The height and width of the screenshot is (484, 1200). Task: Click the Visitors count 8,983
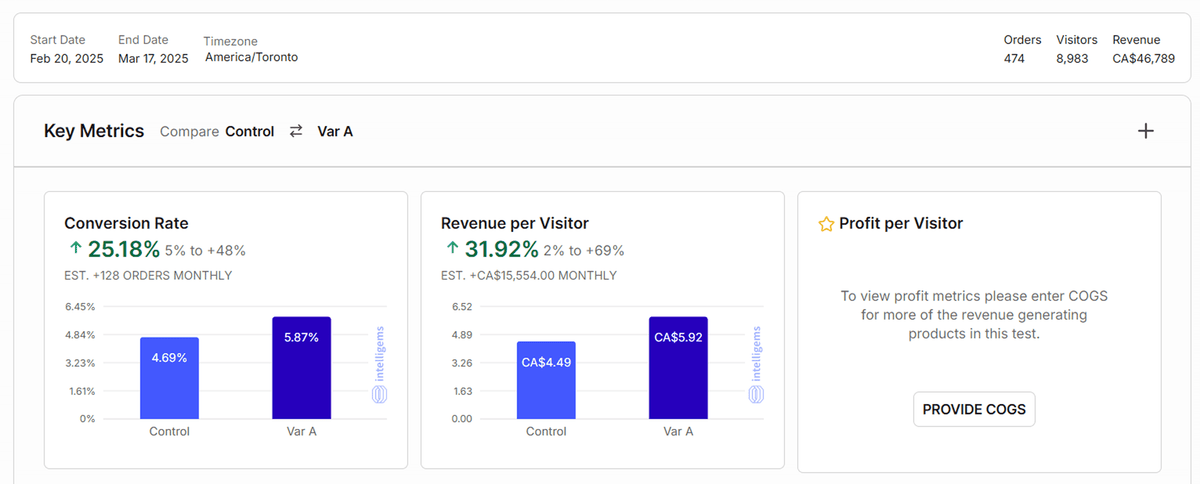[x=1072, y=59]
